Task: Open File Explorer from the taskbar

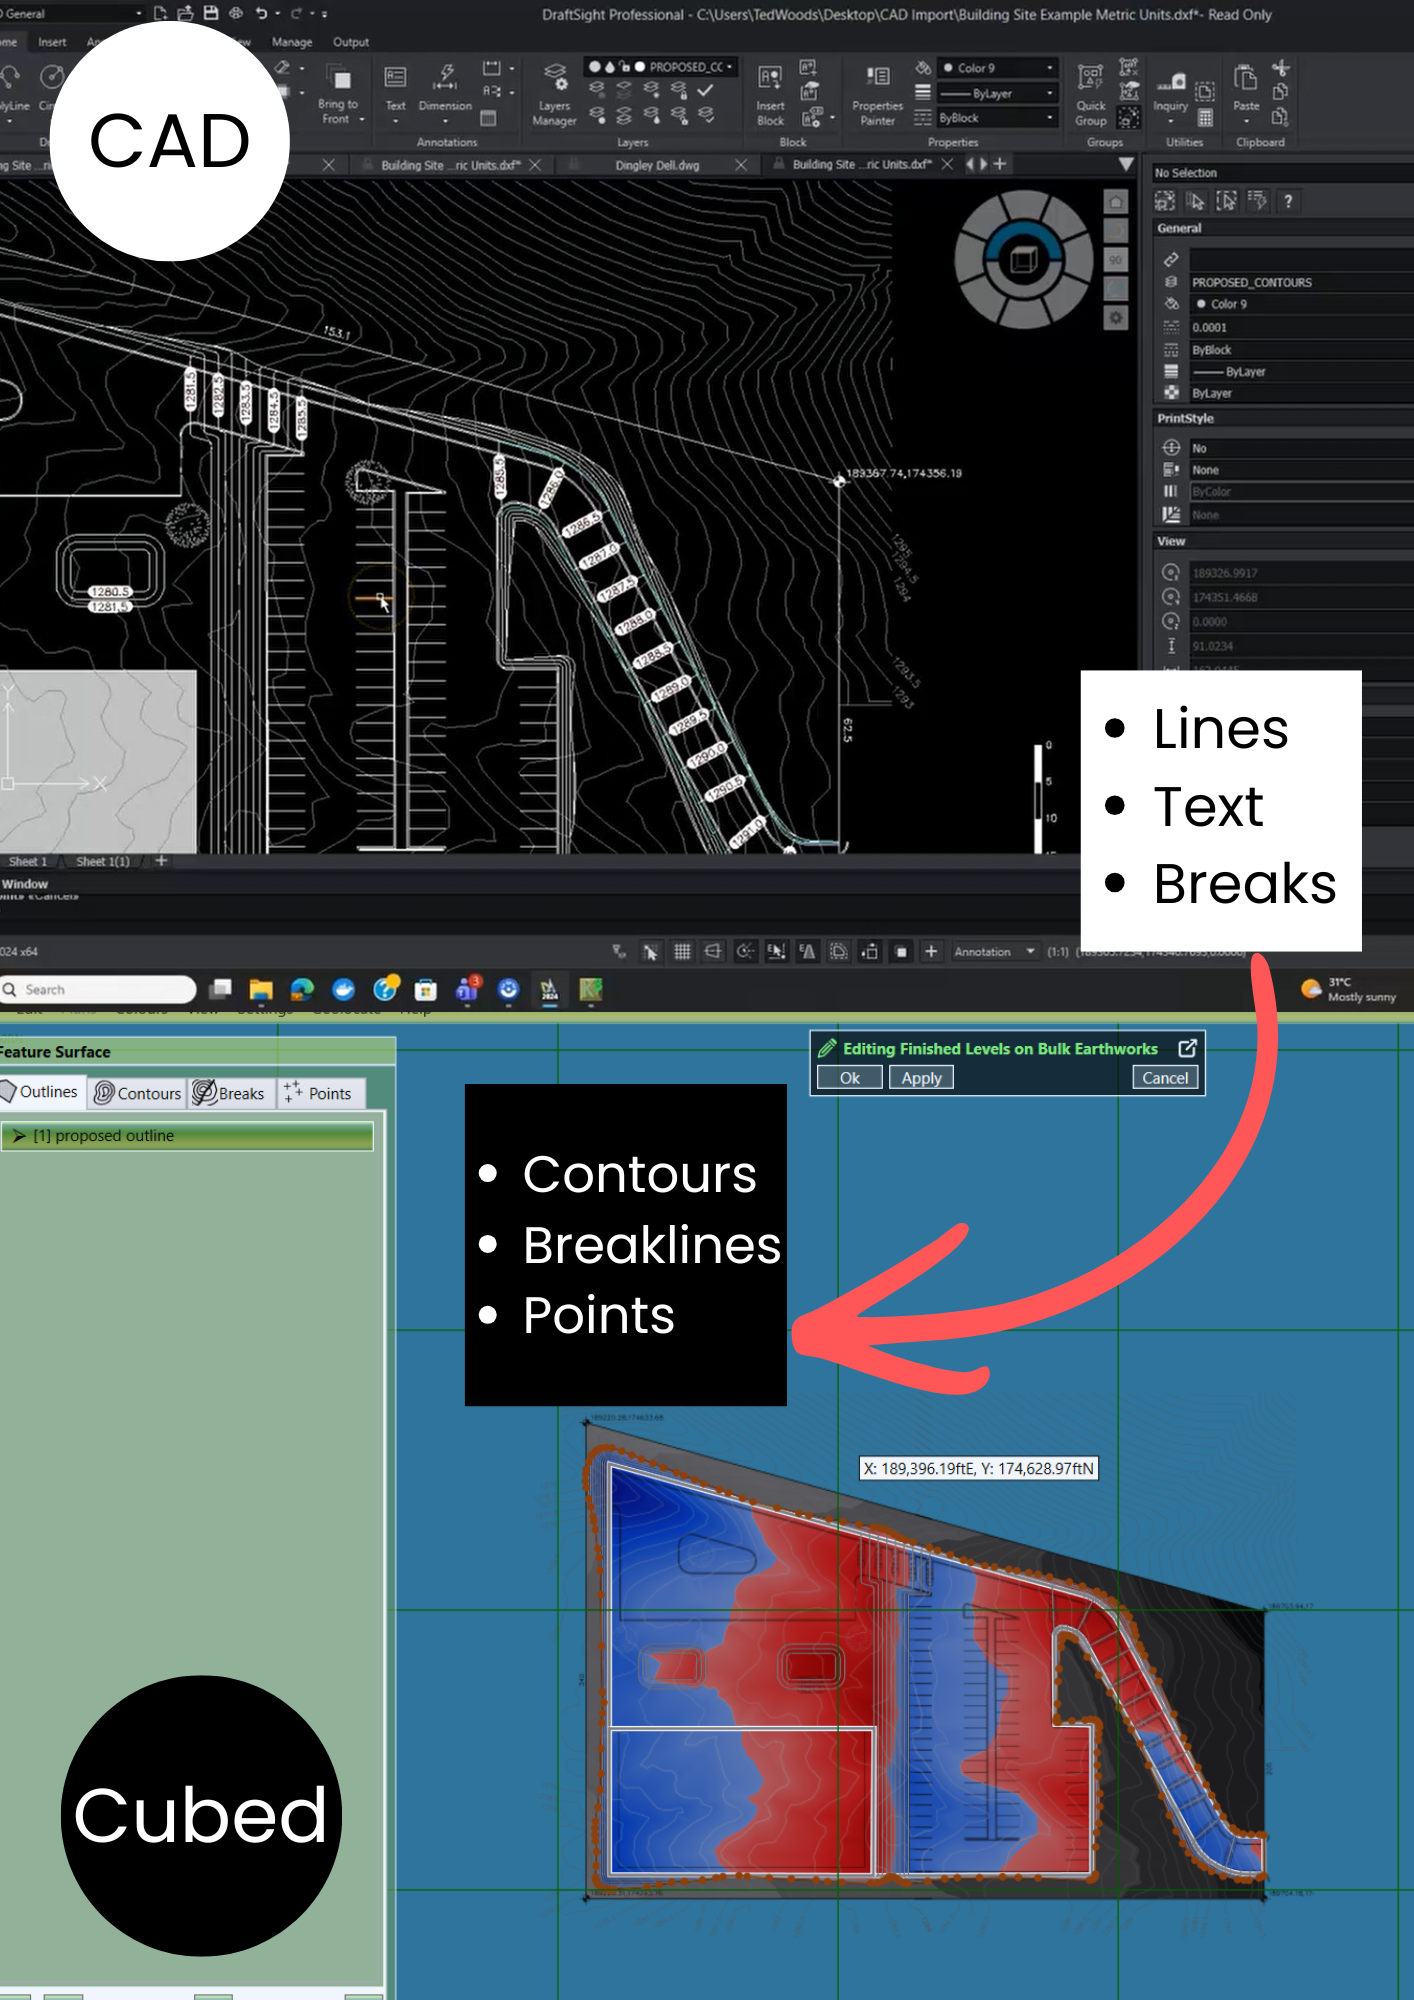Action: [x=261, y=990]
